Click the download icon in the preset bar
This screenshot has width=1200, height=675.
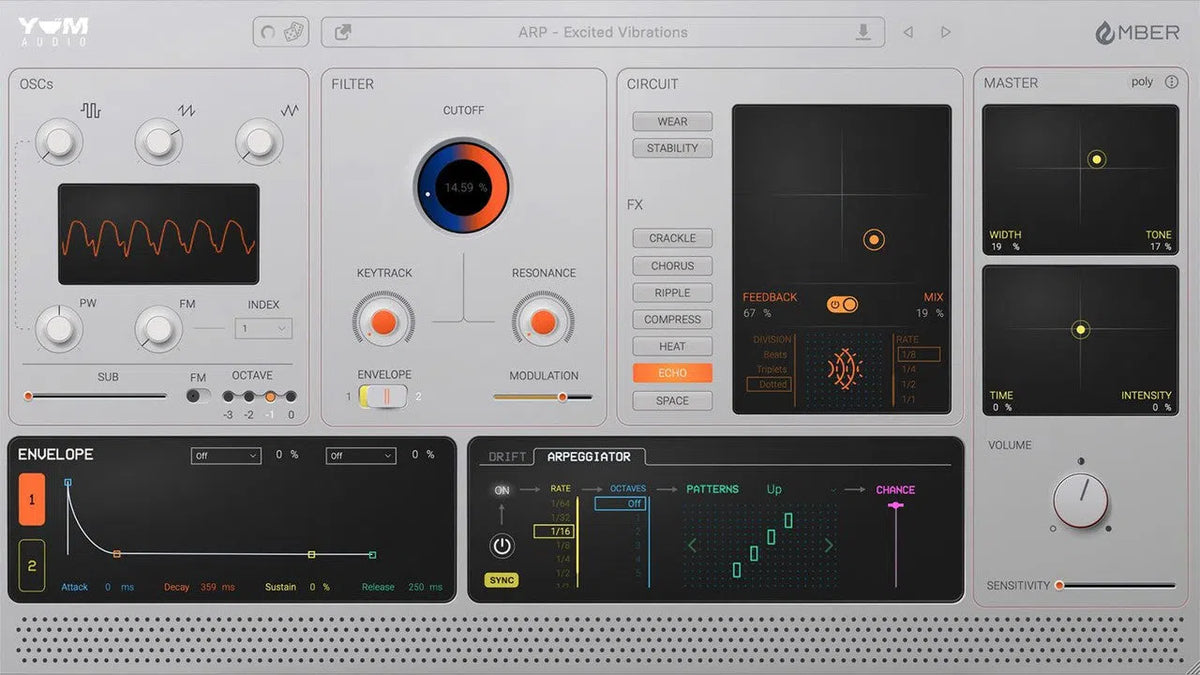(x=864, y=31)
